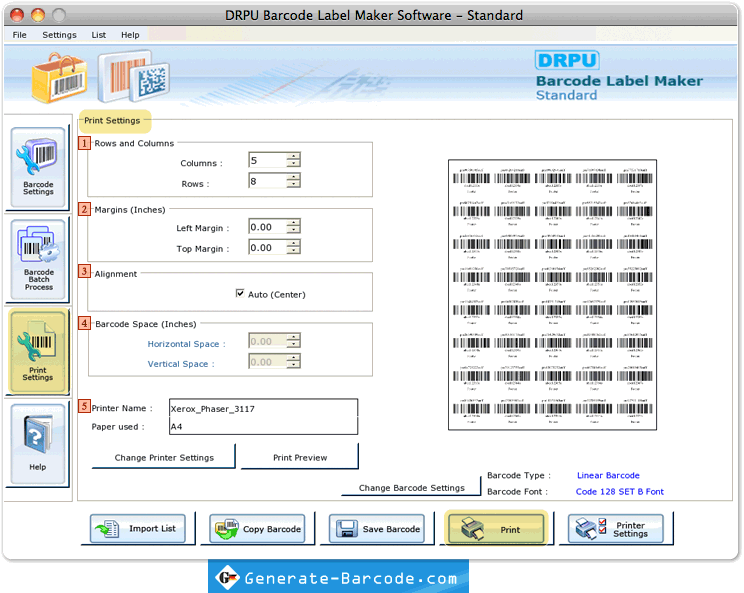Click the Generate-Barcode.com banner
The height and width of the screenshot is (593, 744).
[x=338, y=576]
